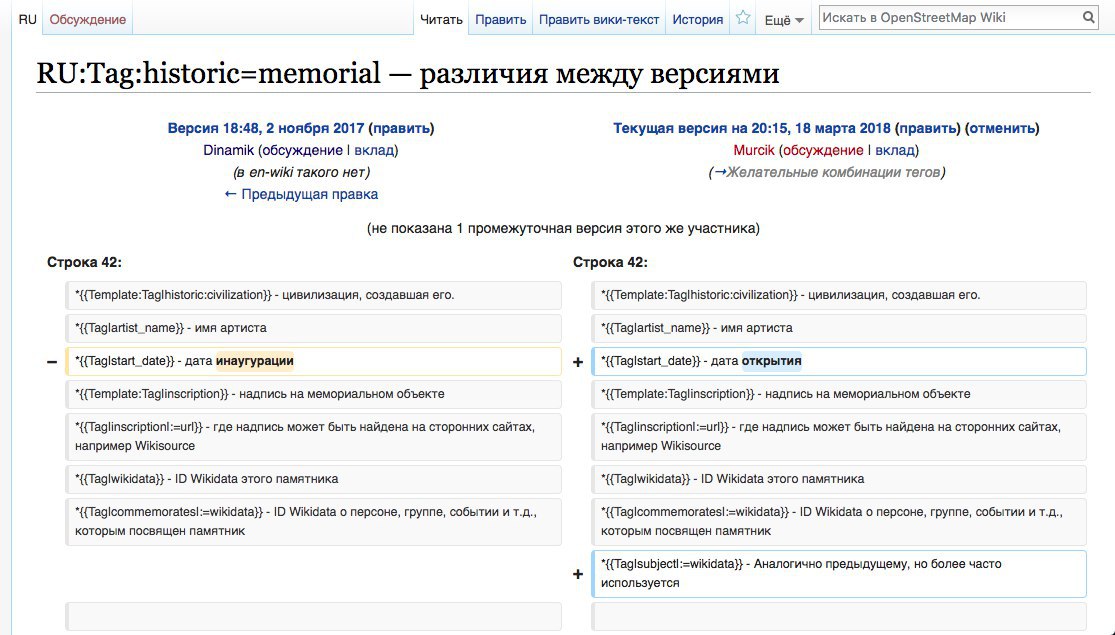Open version from 18:48, 2 ноября 2017
This screenshot has height=635, width=1115.
point(265,129)
